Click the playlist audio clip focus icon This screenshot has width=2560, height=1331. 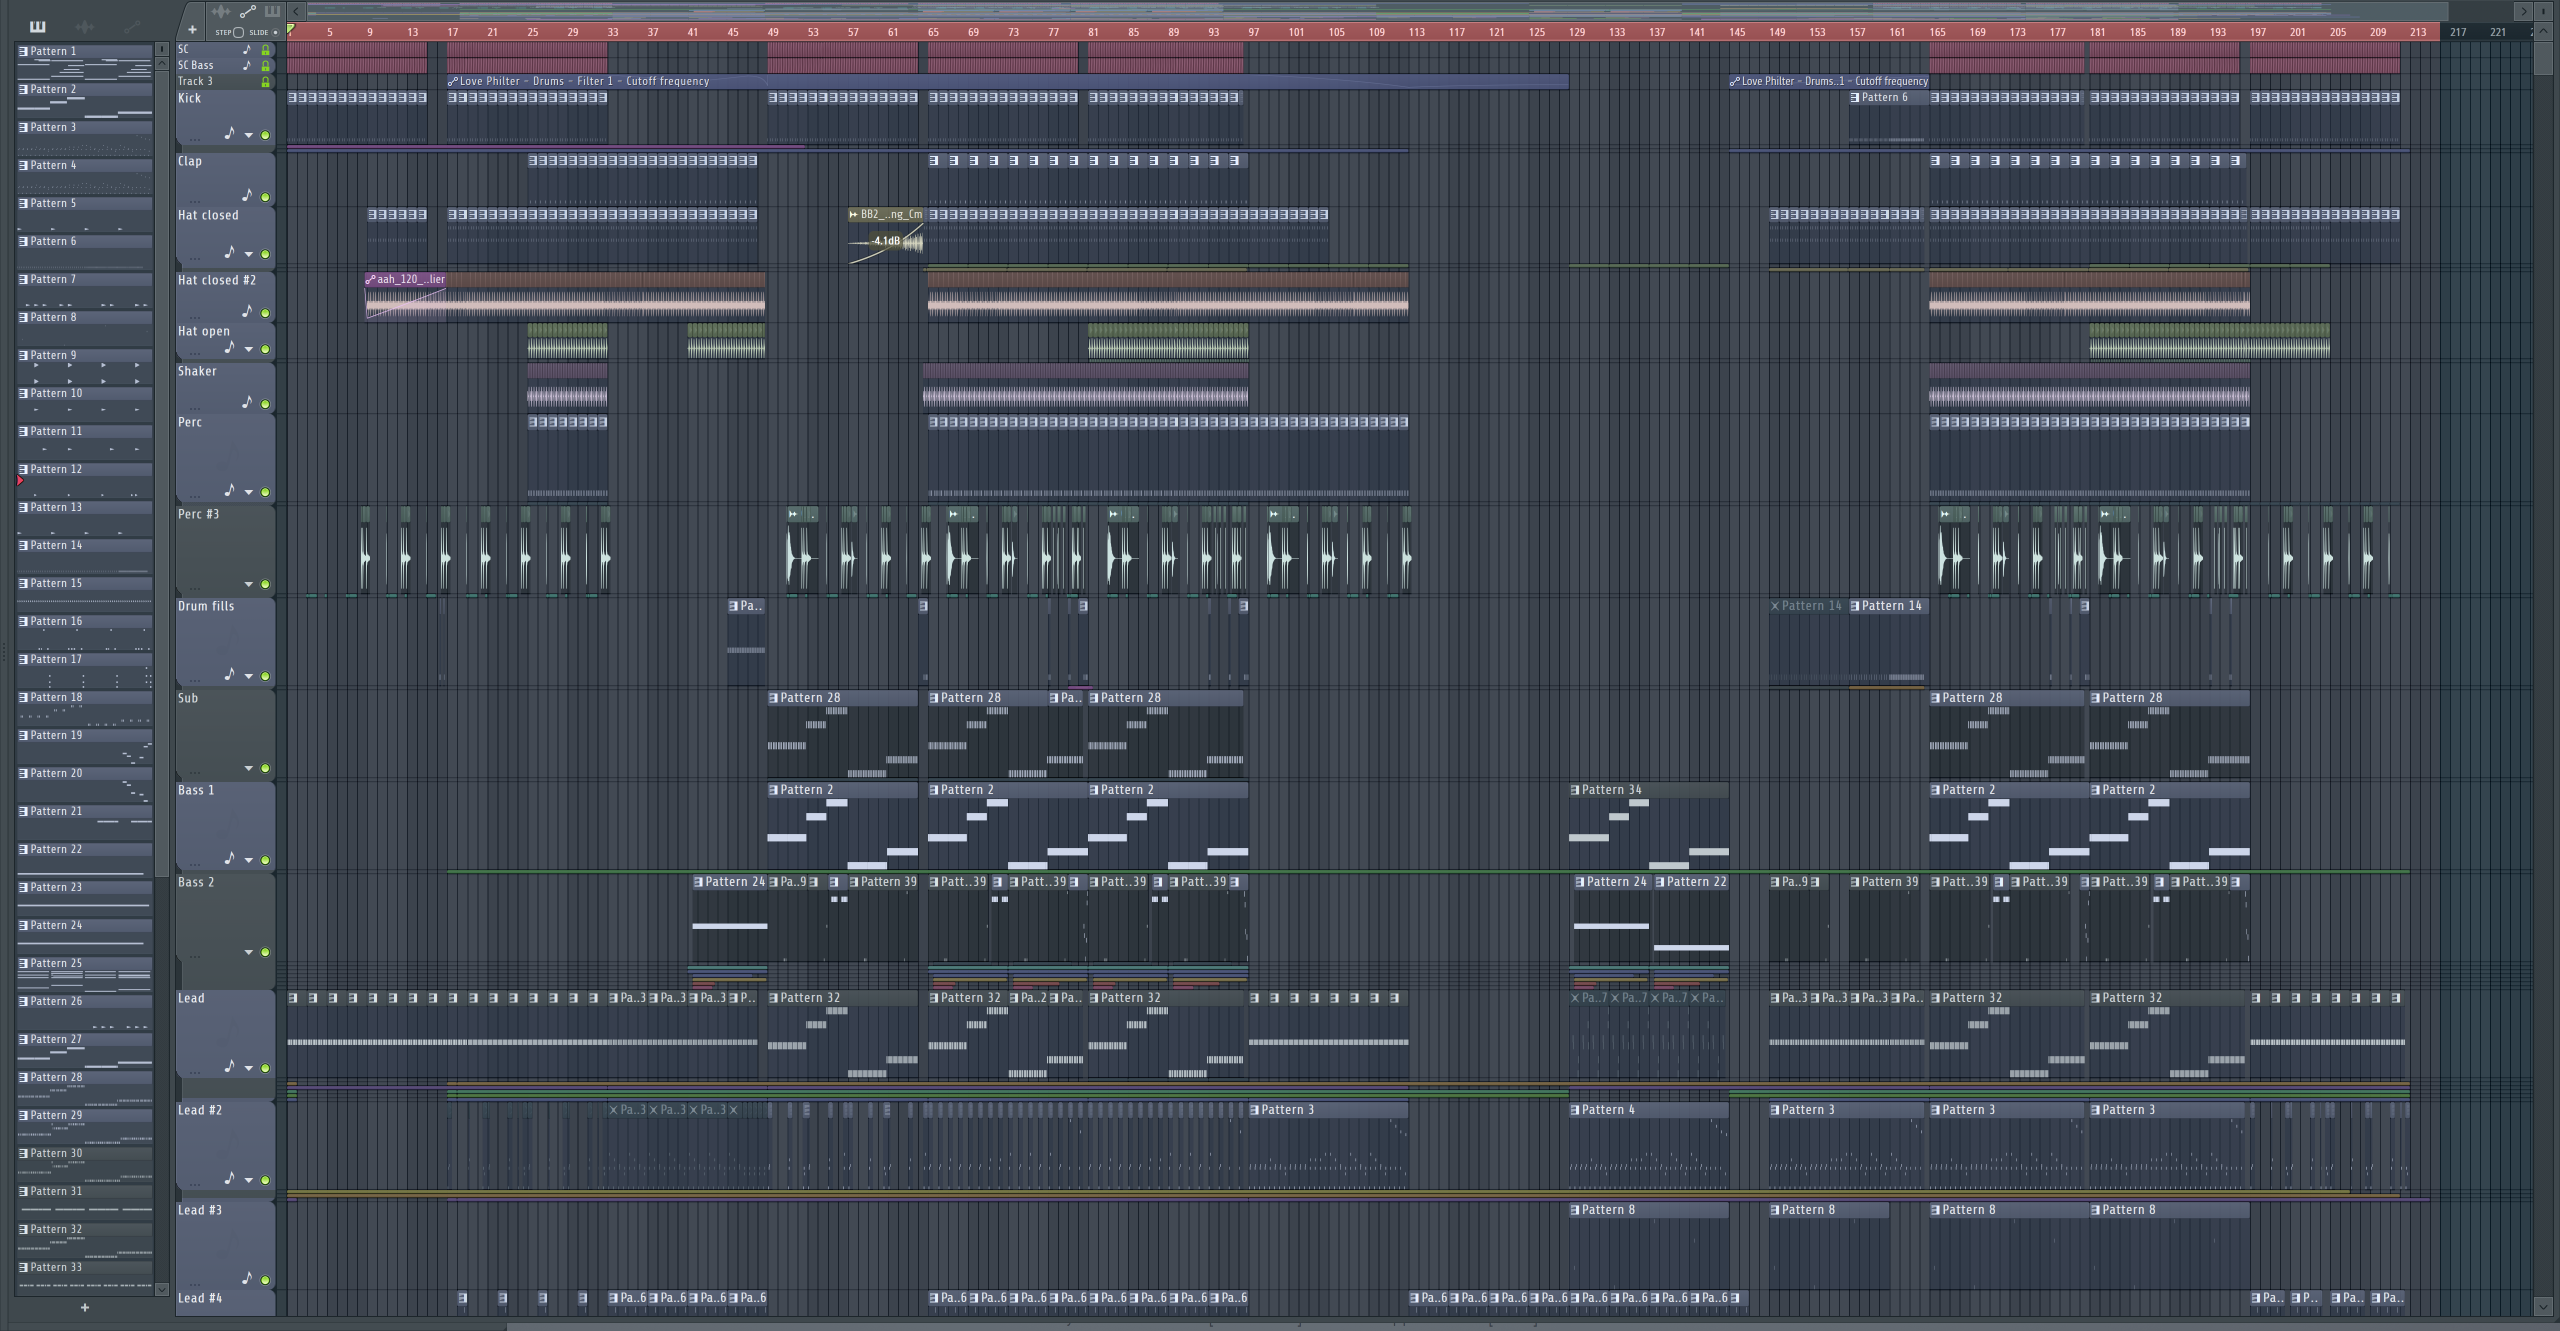click(x=221, y=11)
